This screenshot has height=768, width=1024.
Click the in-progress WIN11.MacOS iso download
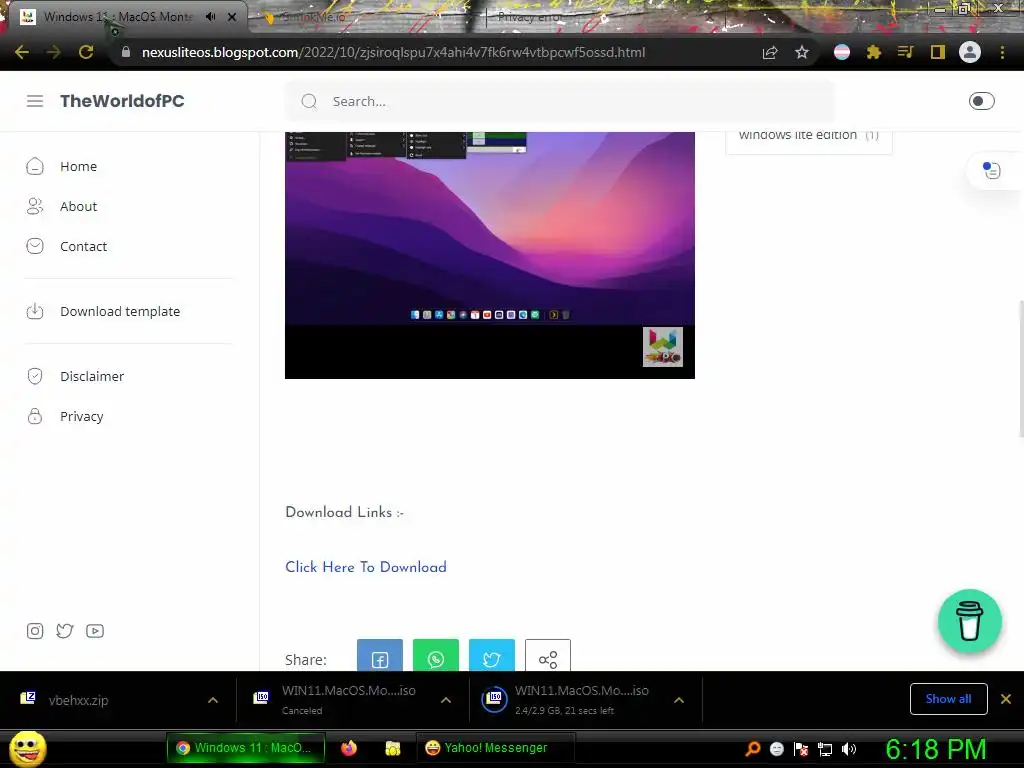(x=568, y=700)
